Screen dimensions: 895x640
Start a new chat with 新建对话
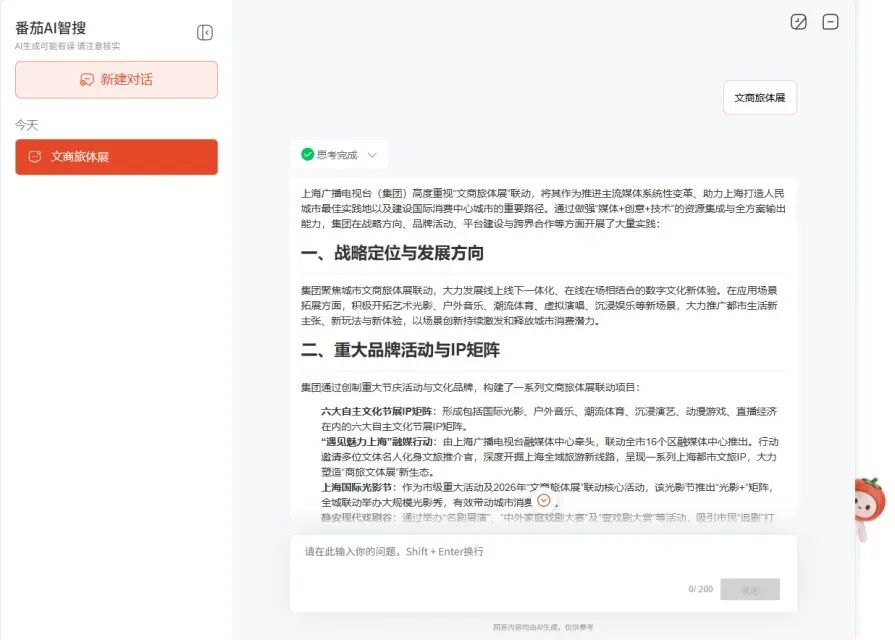pyautogui.click(x=116, y=79)
